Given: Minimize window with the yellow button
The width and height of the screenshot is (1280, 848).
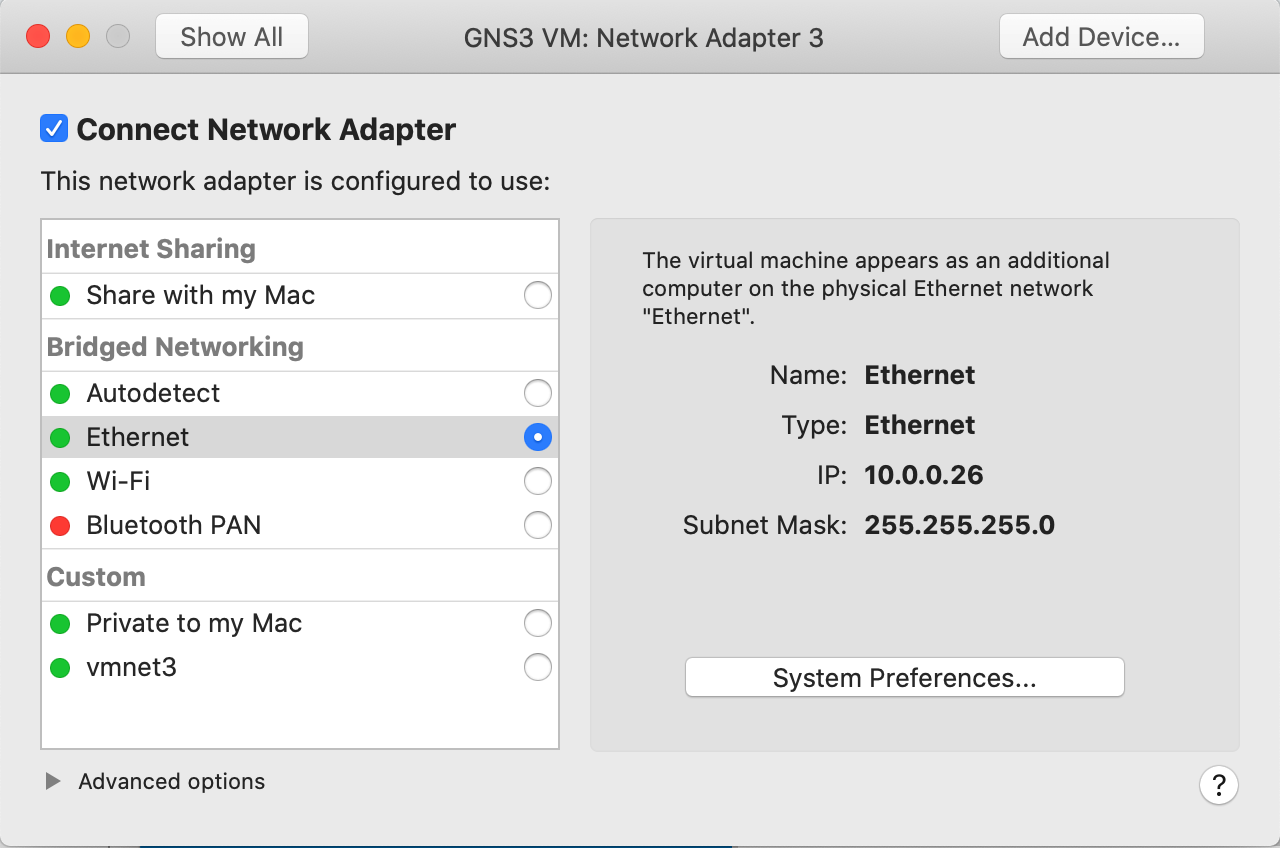Looking at the screenshot, I should (78, 37).
